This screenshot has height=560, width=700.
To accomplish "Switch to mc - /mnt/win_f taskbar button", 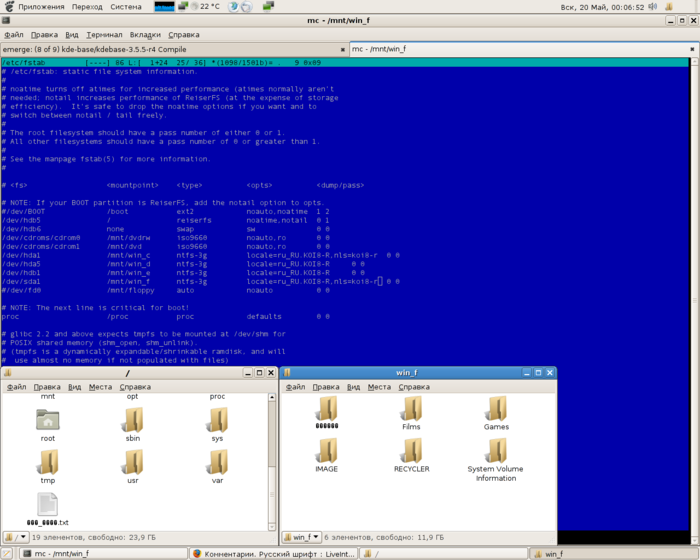I will tap(104, 554).
